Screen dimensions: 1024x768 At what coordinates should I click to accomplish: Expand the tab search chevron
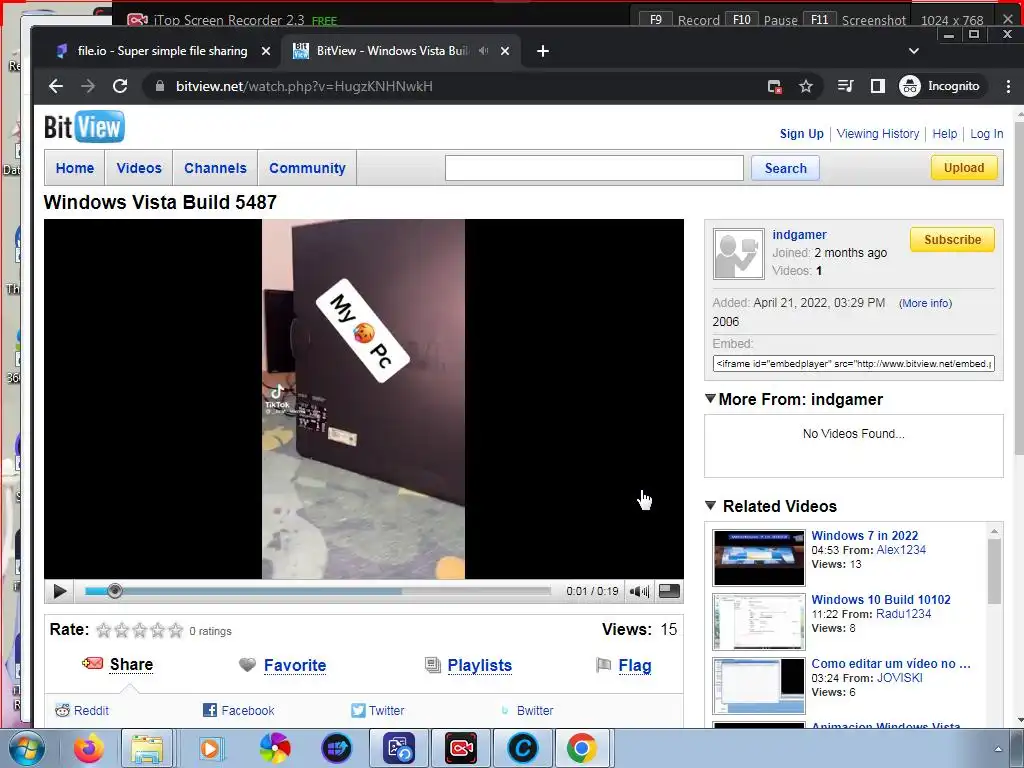[914, 51]
